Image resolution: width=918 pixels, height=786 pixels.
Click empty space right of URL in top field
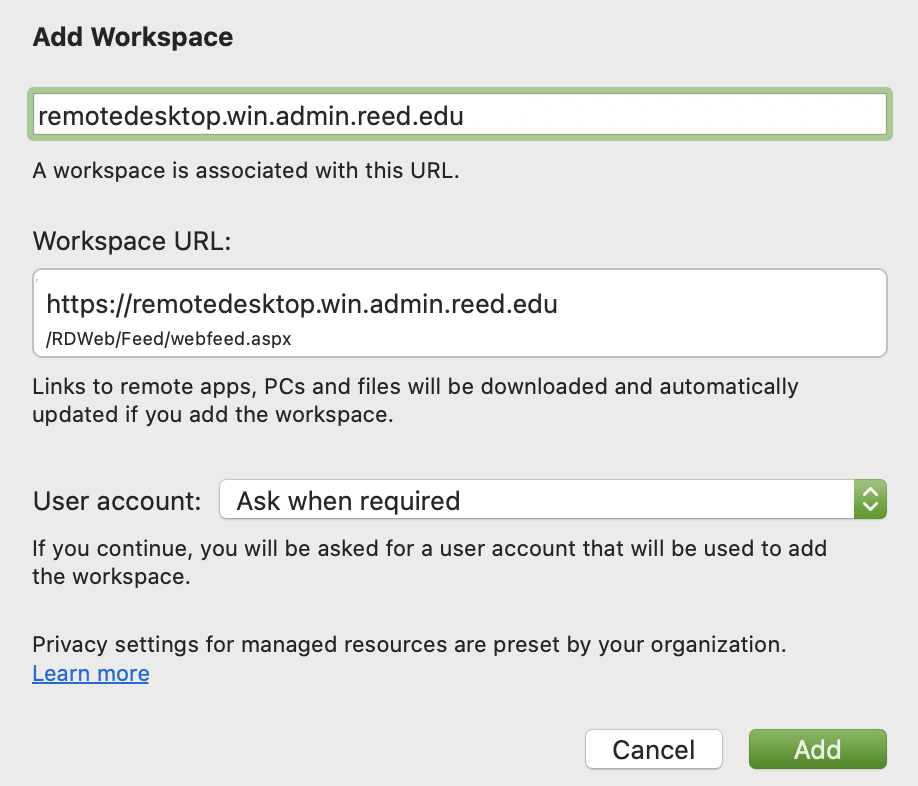coord(680,116)
